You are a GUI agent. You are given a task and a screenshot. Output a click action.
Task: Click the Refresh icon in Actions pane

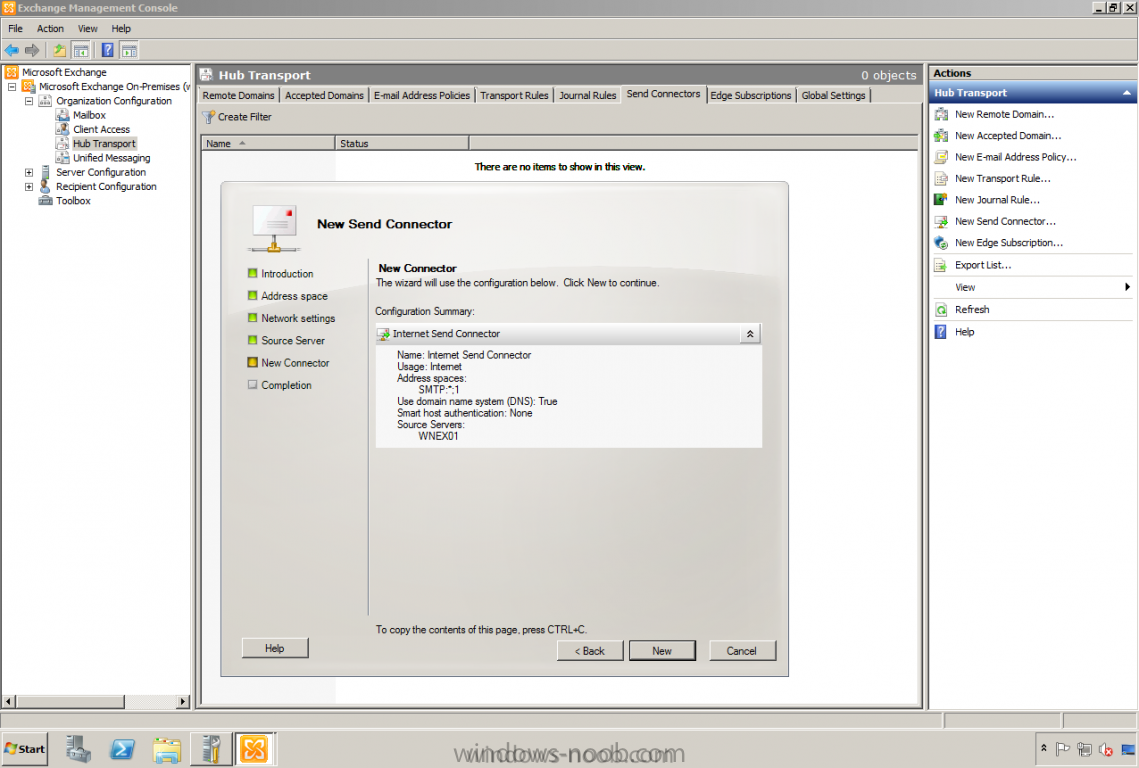coord(941,310)
